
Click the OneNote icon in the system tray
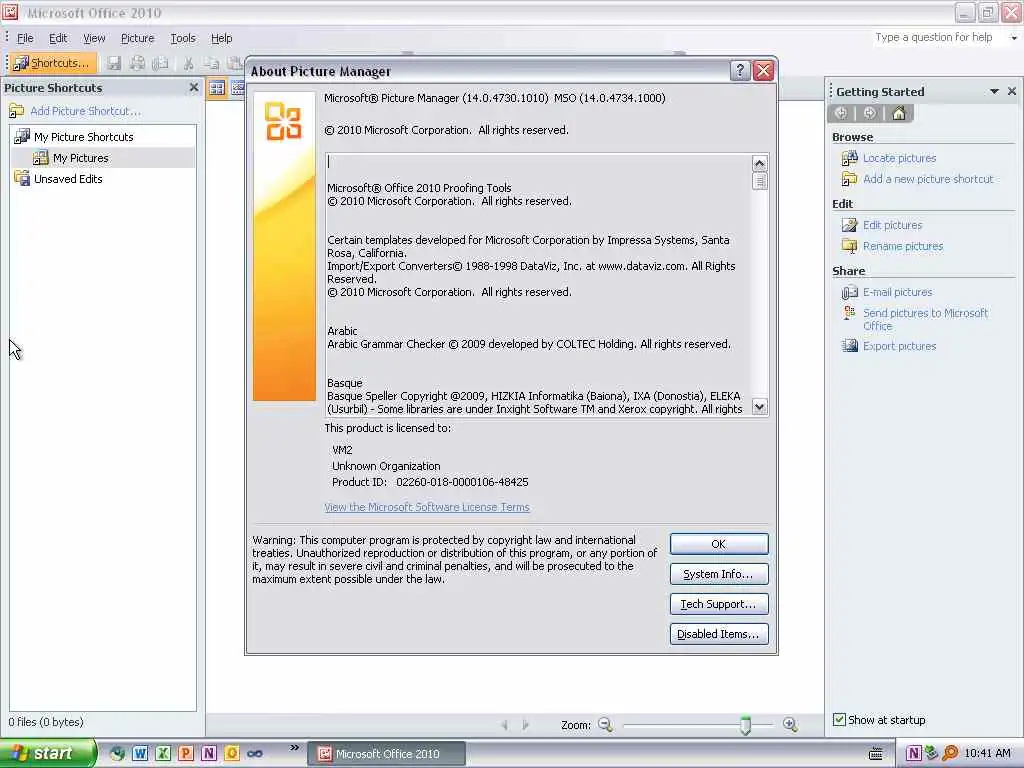913,754
